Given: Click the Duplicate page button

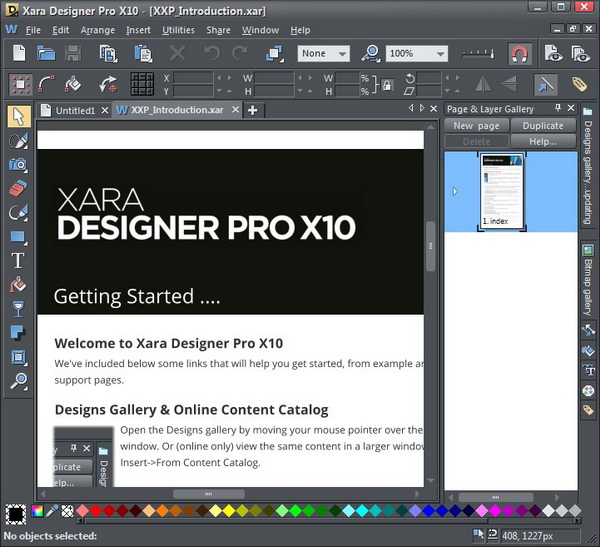Looking at the screenshot, I should [543, 126].
